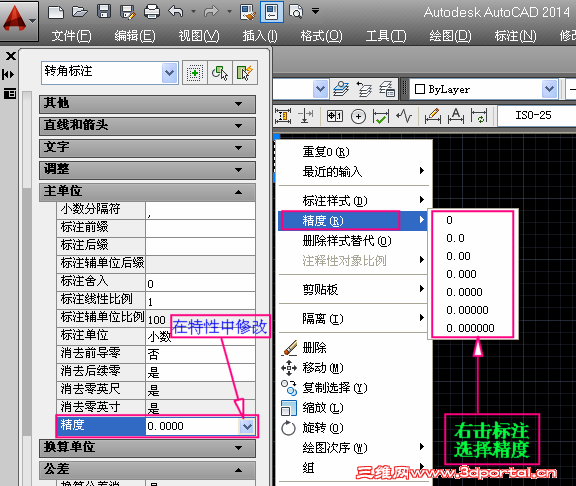Click the Layer States Manager icon
The height and width of the screenshot is (486, 576).
coord(387,89)
